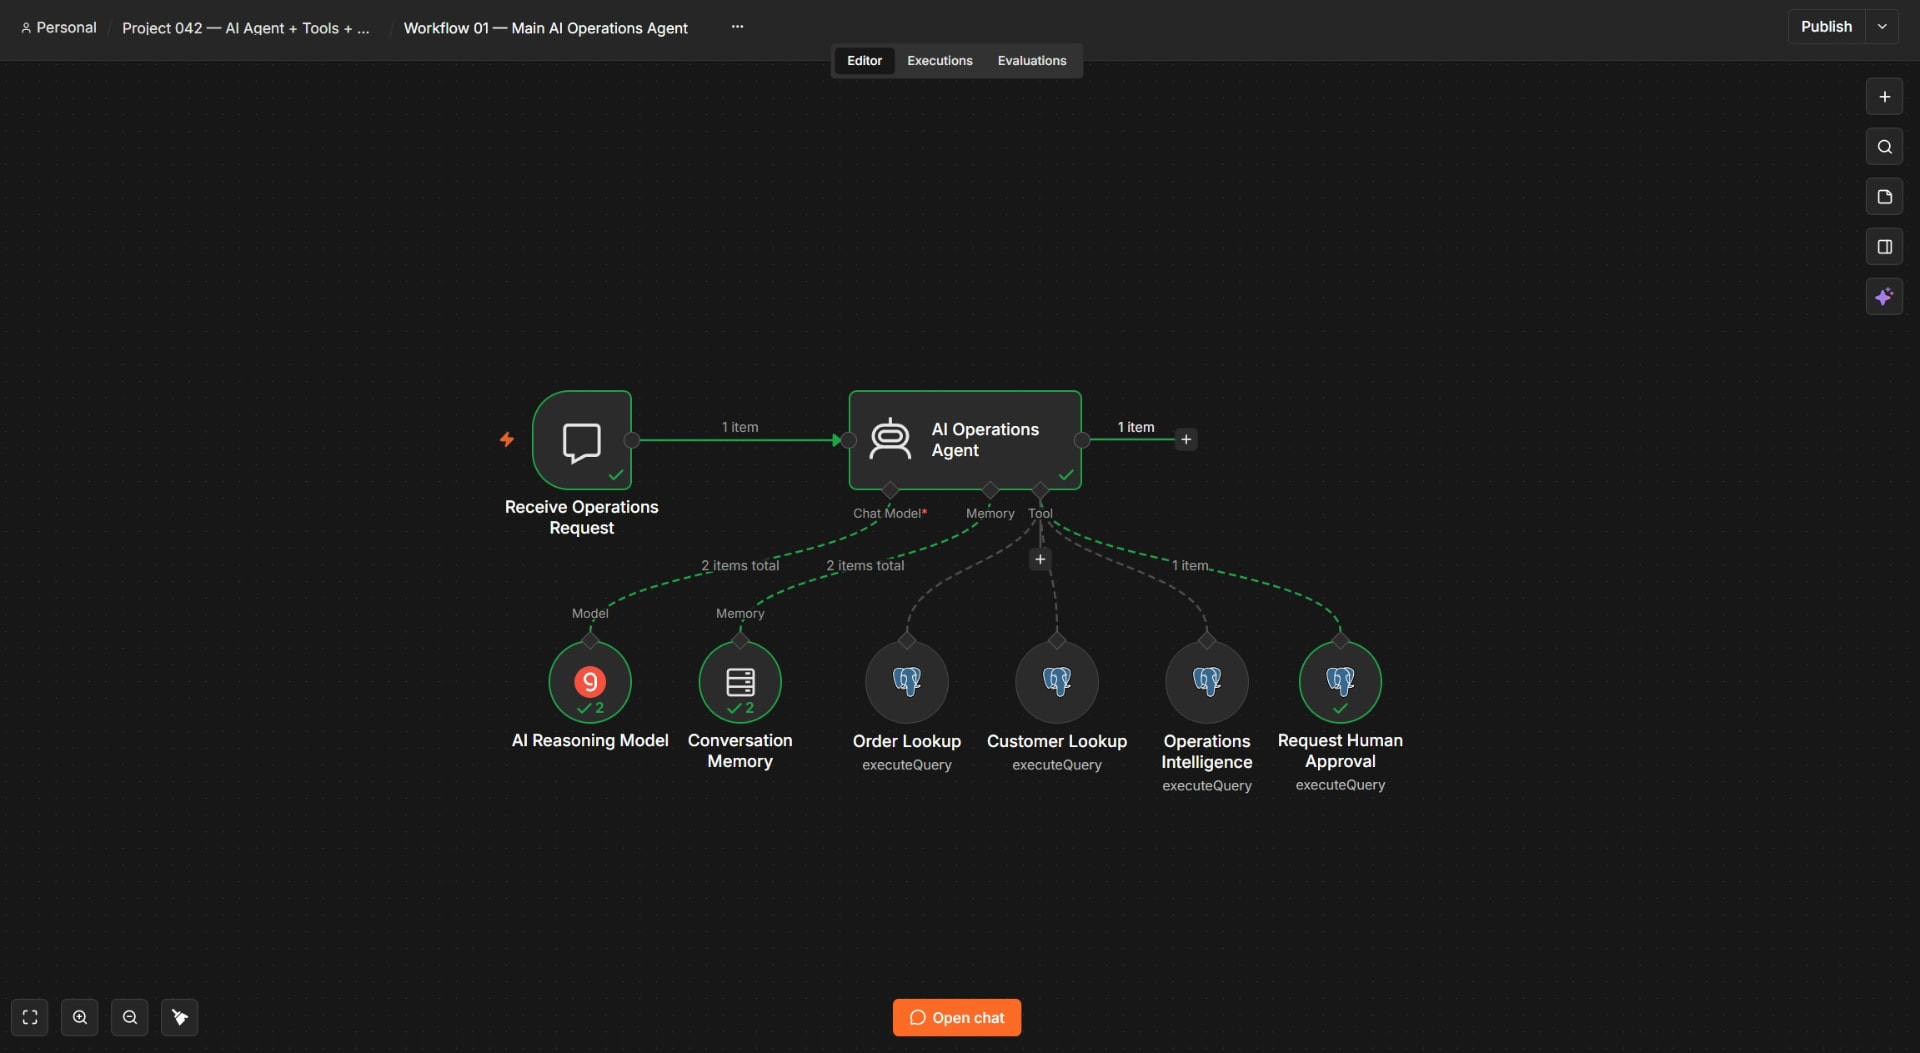Open the AI assistant sparkle icon
Viewport: 1920px width, 1053px height.
1884,297
